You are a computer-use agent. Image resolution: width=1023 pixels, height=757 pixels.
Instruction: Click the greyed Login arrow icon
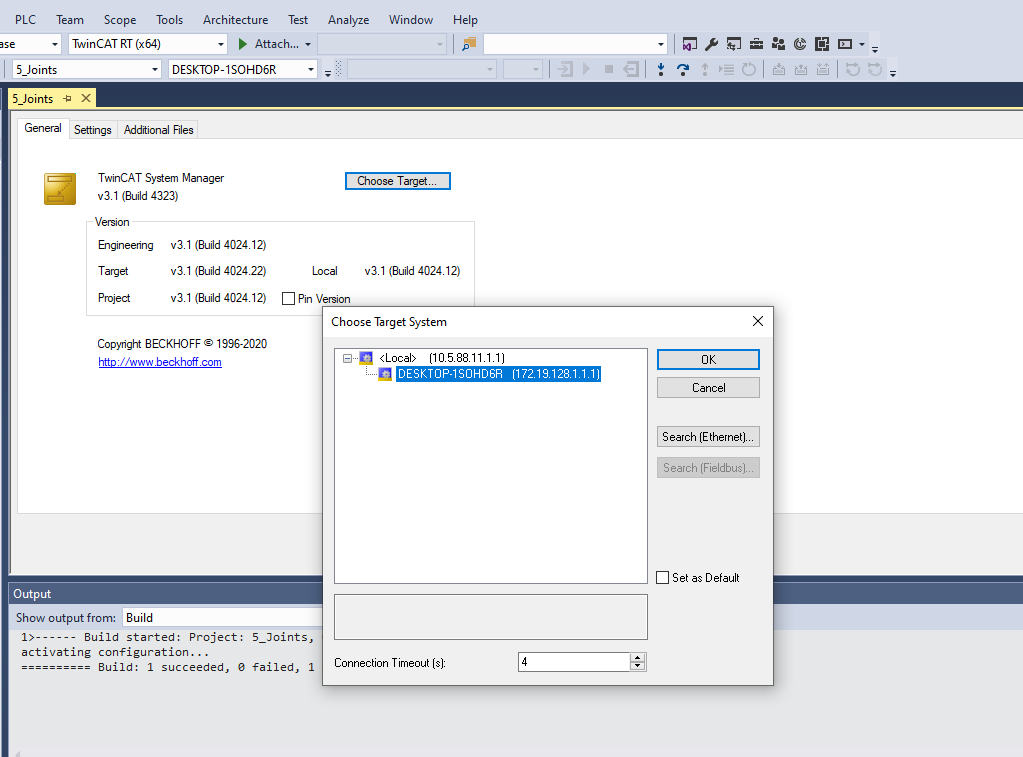coord(565,69)
